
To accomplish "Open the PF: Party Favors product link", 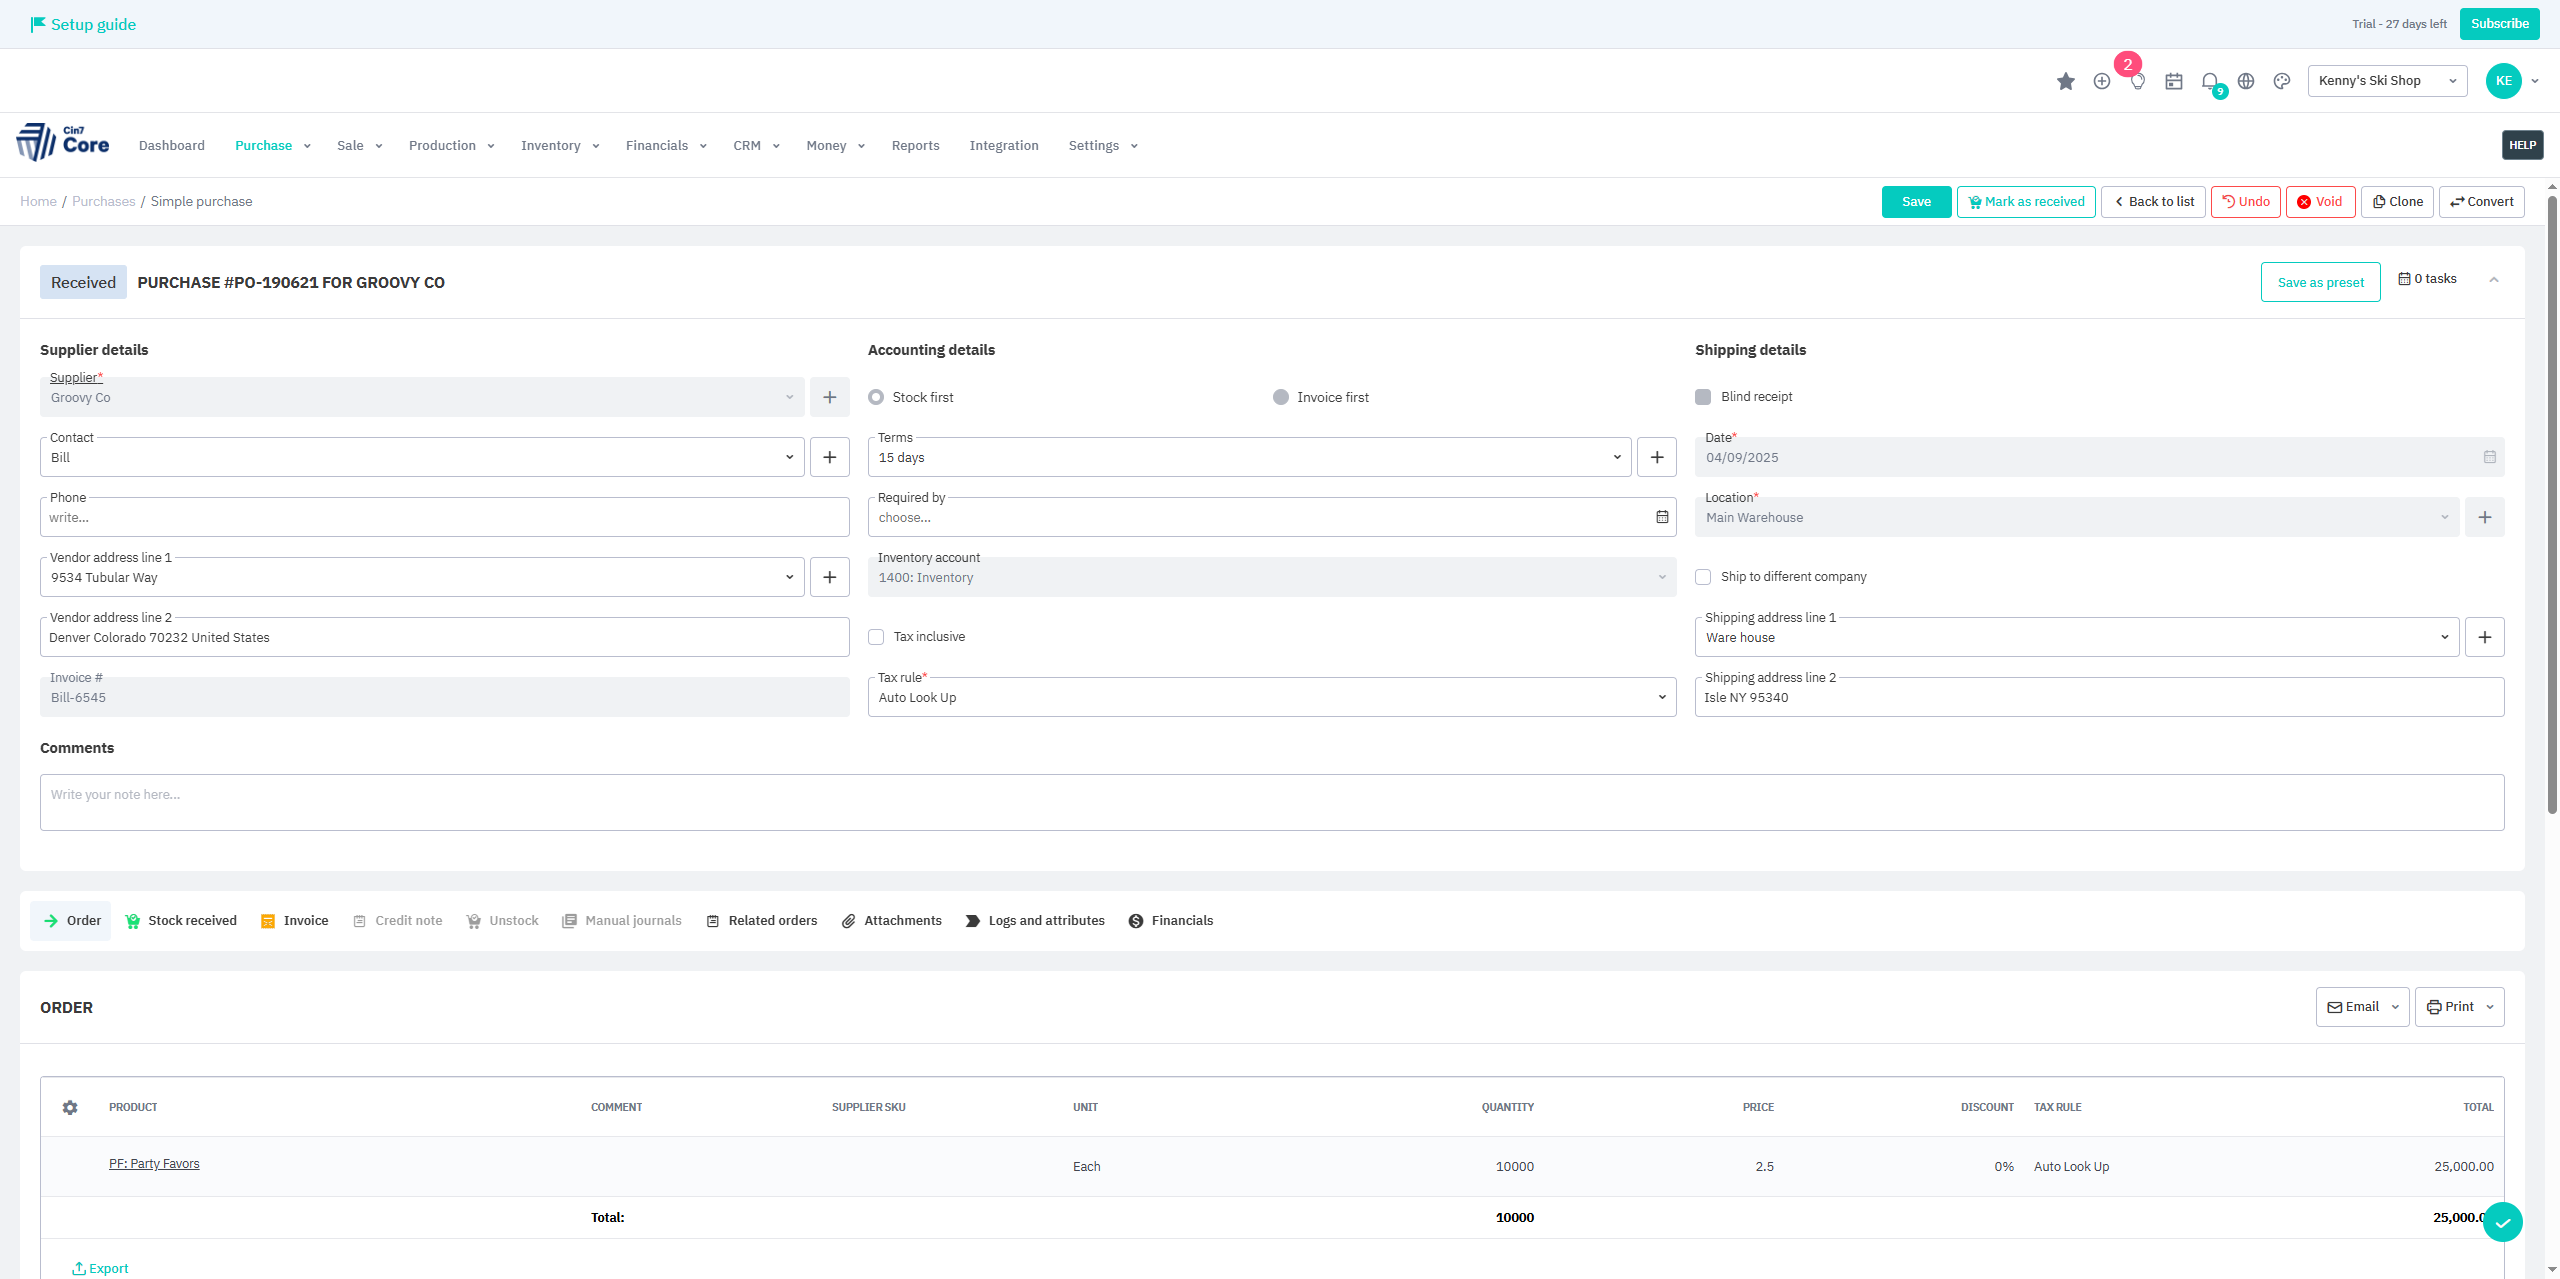I will tap(154, 1164).
